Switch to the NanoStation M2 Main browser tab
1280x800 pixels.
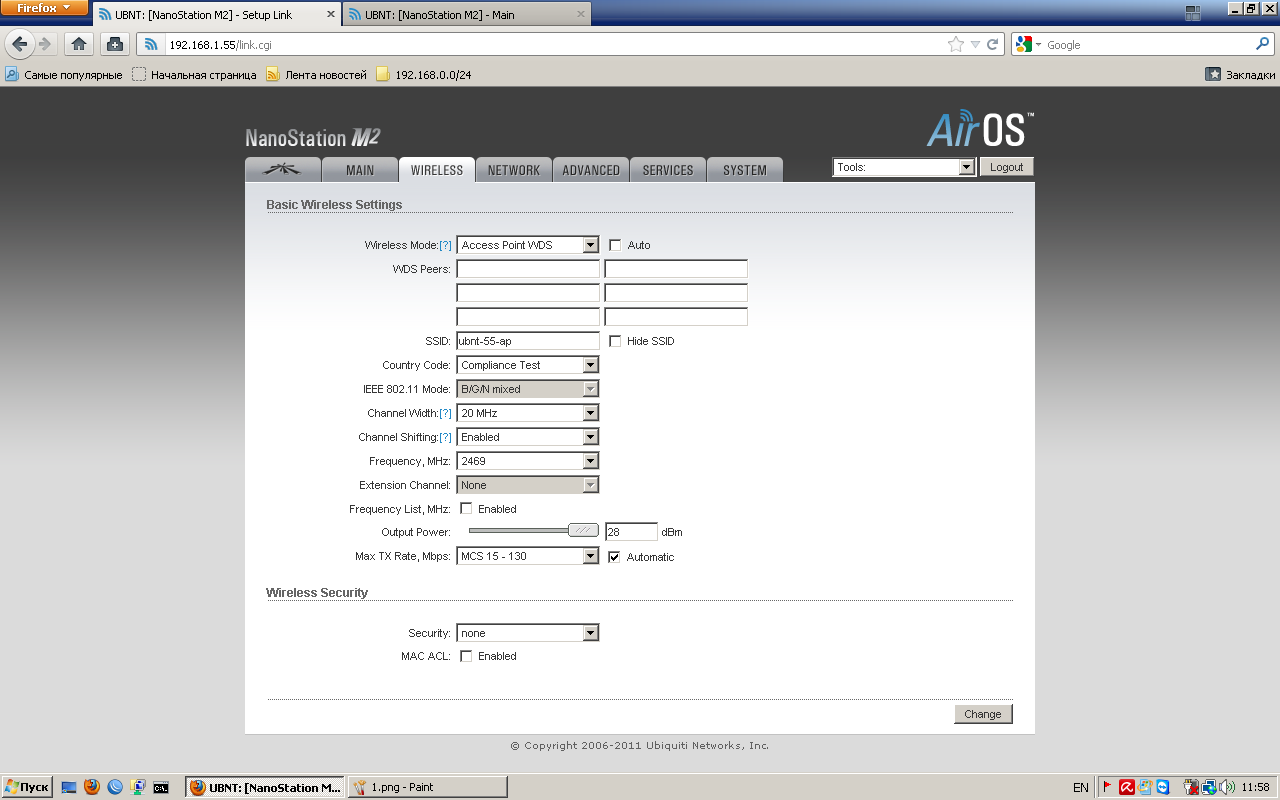pos(467,14)
